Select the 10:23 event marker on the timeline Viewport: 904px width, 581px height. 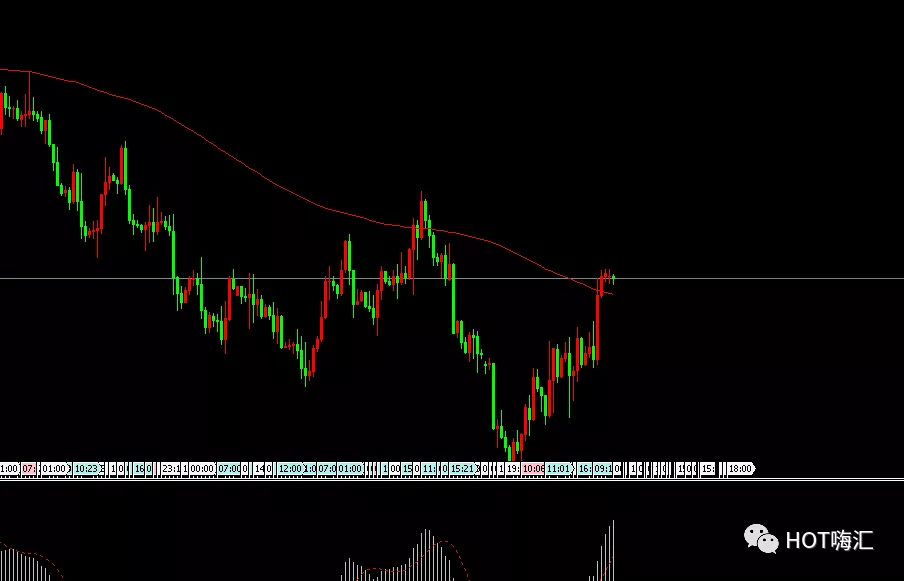point(86,468)
